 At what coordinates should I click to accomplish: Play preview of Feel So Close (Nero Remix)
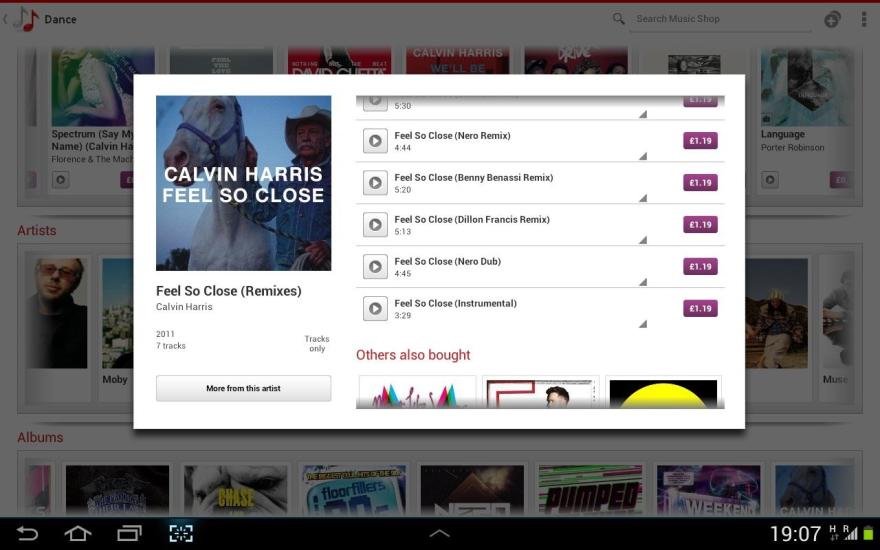coord(375,141)
